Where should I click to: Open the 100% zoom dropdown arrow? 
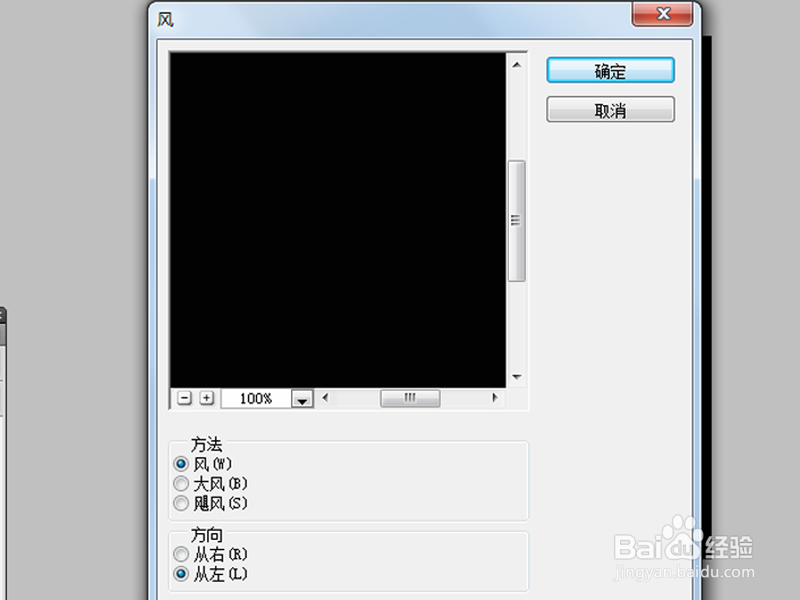click(302, 398)
